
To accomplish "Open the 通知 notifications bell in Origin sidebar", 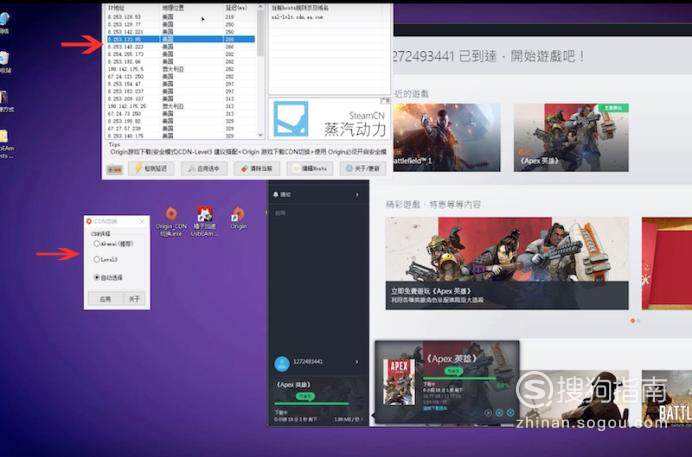I will (x=276, y=195).
